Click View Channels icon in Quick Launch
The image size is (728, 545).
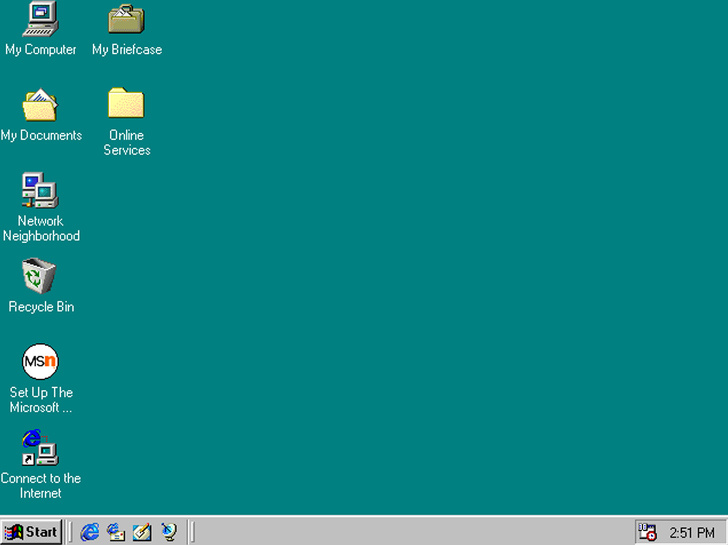click(169, 532)
